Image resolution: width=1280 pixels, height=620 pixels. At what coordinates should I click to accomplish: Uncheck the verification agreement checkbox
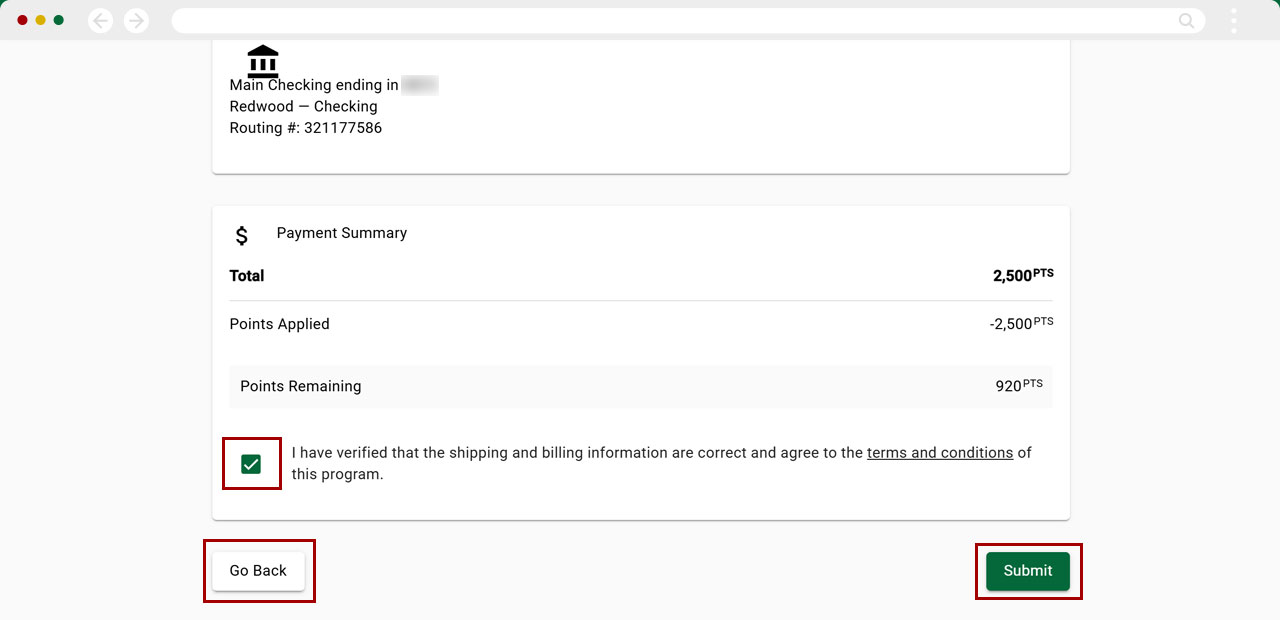click(x=251, y=464)
